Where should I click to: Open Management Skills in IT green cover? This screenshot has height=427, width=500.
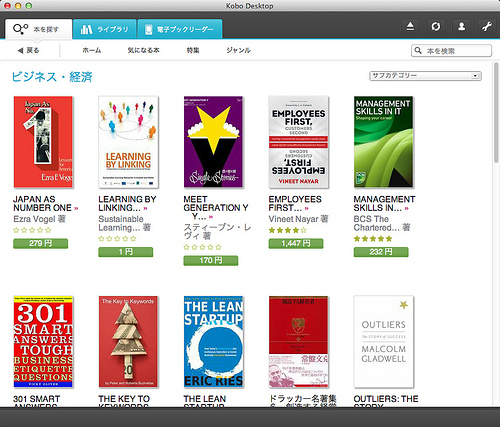pyautogui.click(x=384, y=142)
